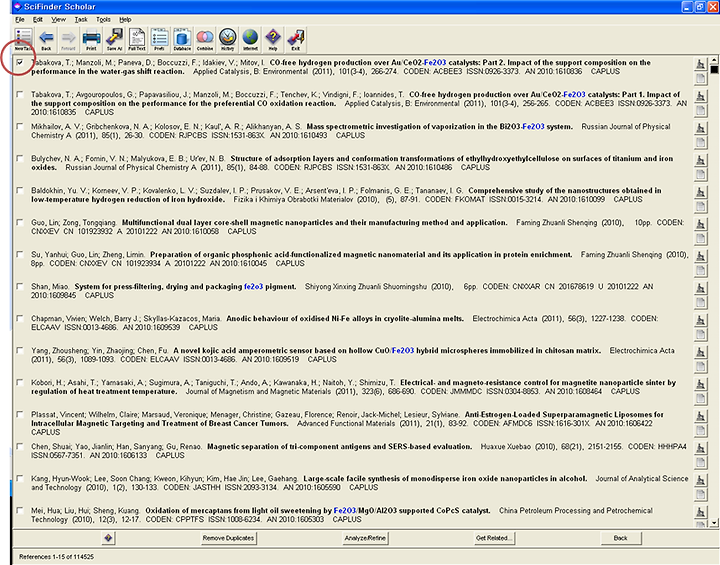Open the Edit menu

pos(38,20)
